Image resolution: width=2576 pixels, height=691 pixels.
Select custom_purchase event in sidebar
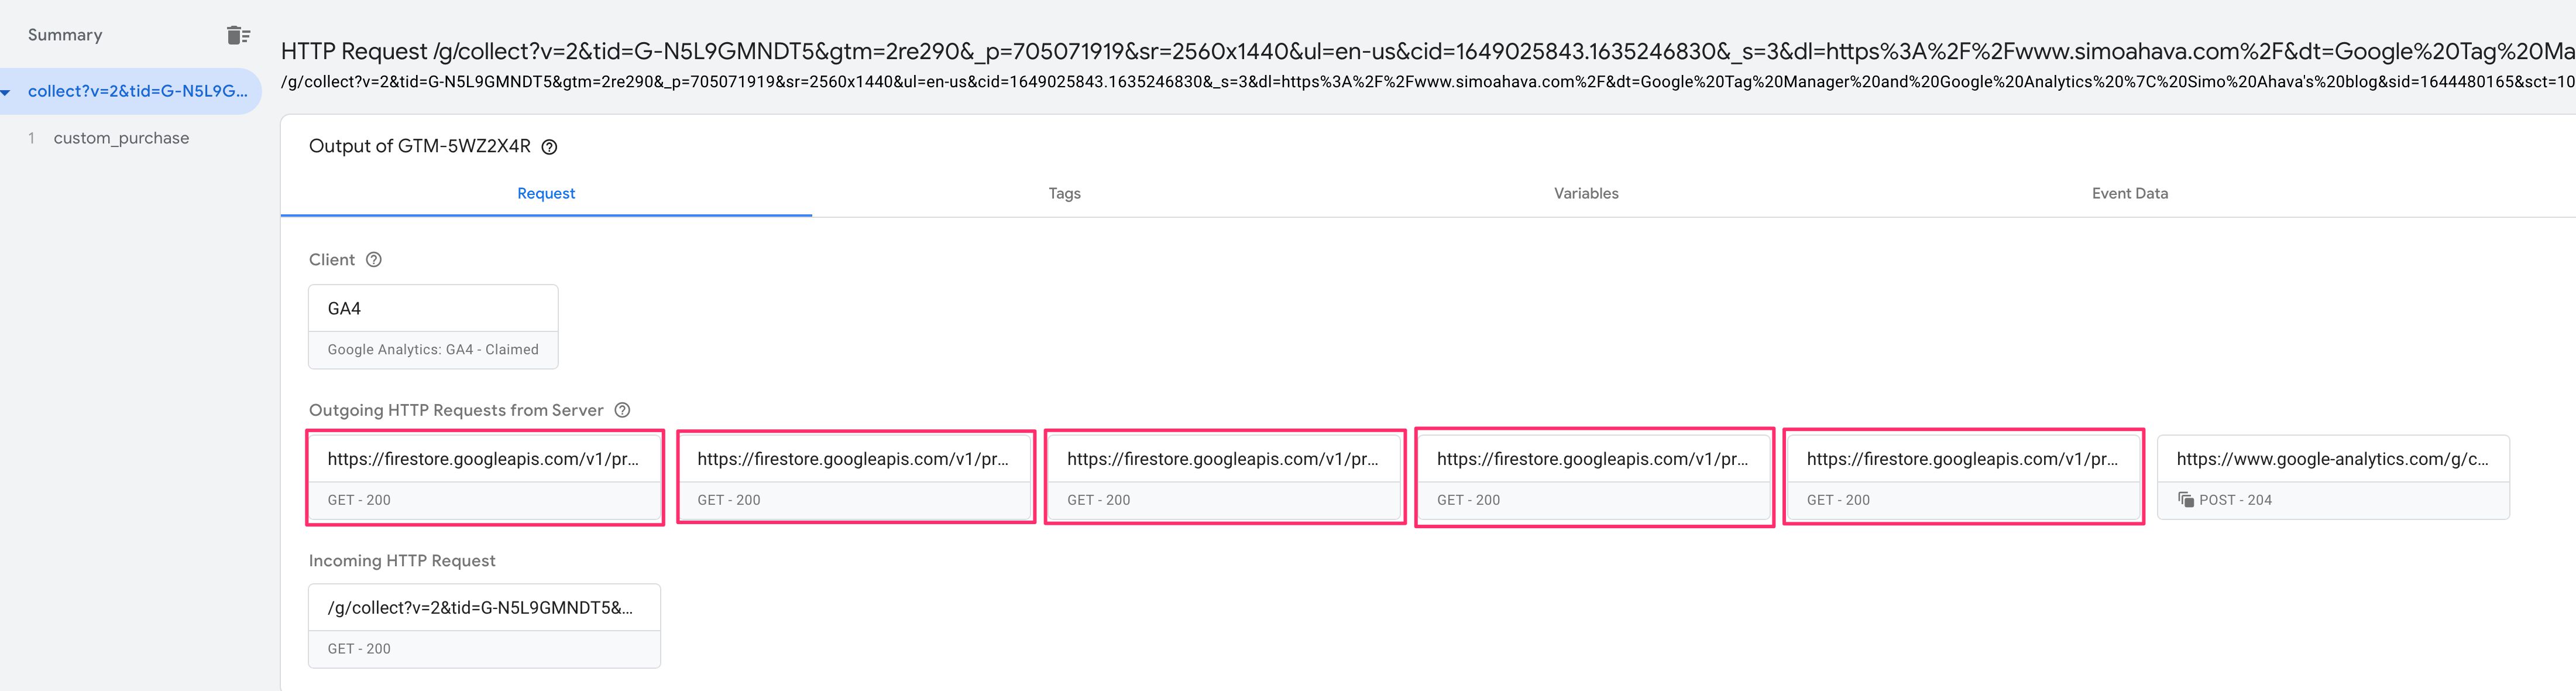pyautogui.click(x=121, y=138)
